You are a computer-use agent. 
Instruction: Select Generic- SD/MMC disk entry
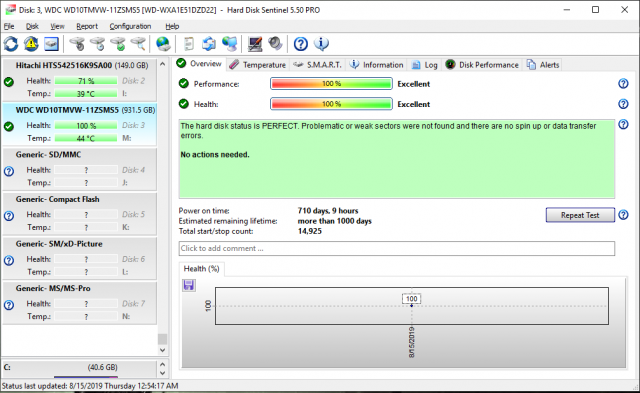(x=80, y=169)
